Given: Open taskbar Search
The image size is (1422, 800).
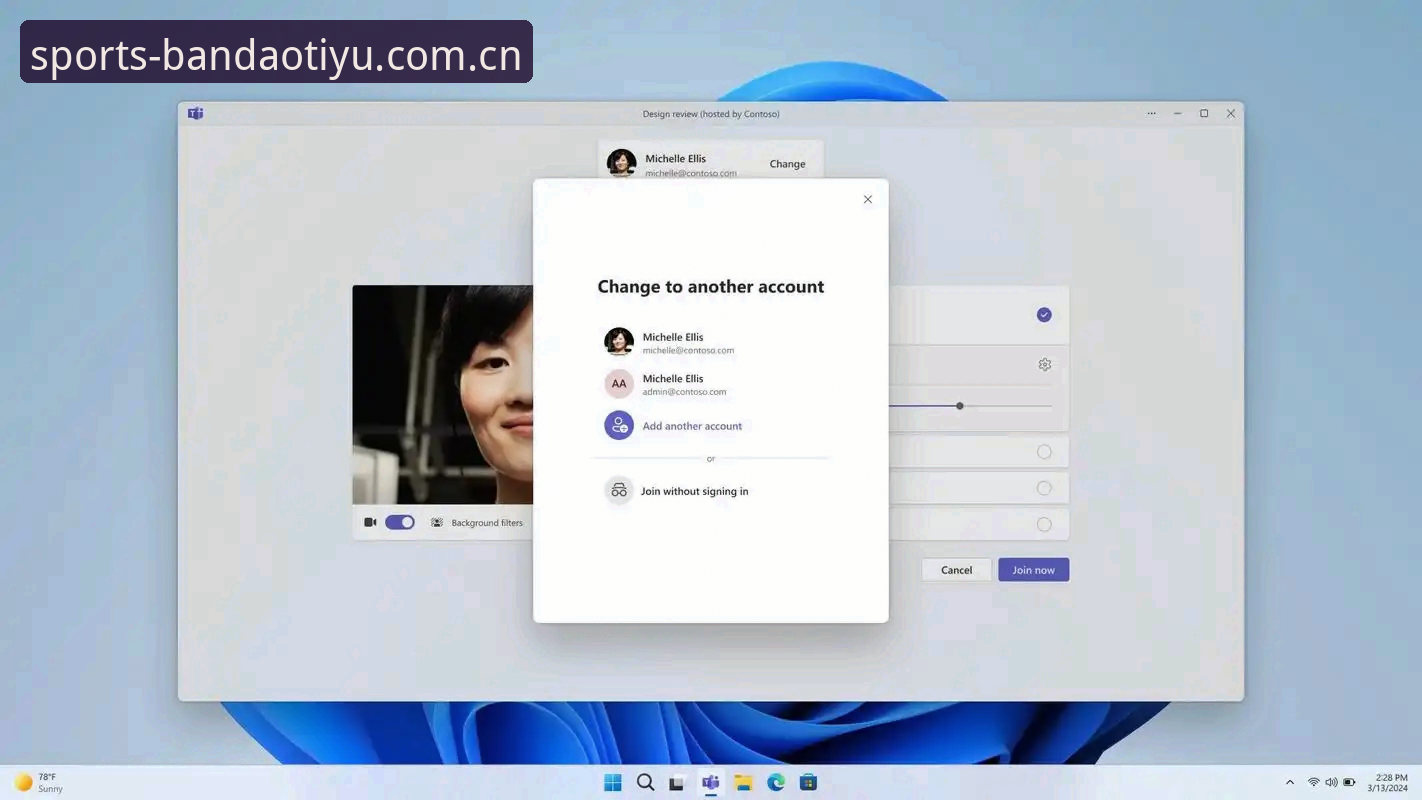Looking at the screenshot, I should point(645,782).
